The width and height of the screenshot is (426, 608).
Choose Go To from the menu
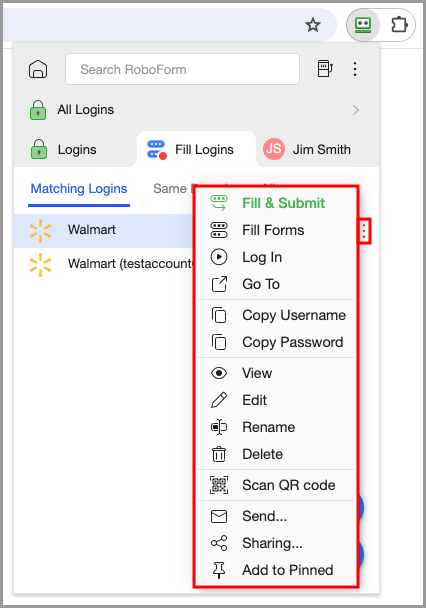pyautogui.click(x=276, y=285)
